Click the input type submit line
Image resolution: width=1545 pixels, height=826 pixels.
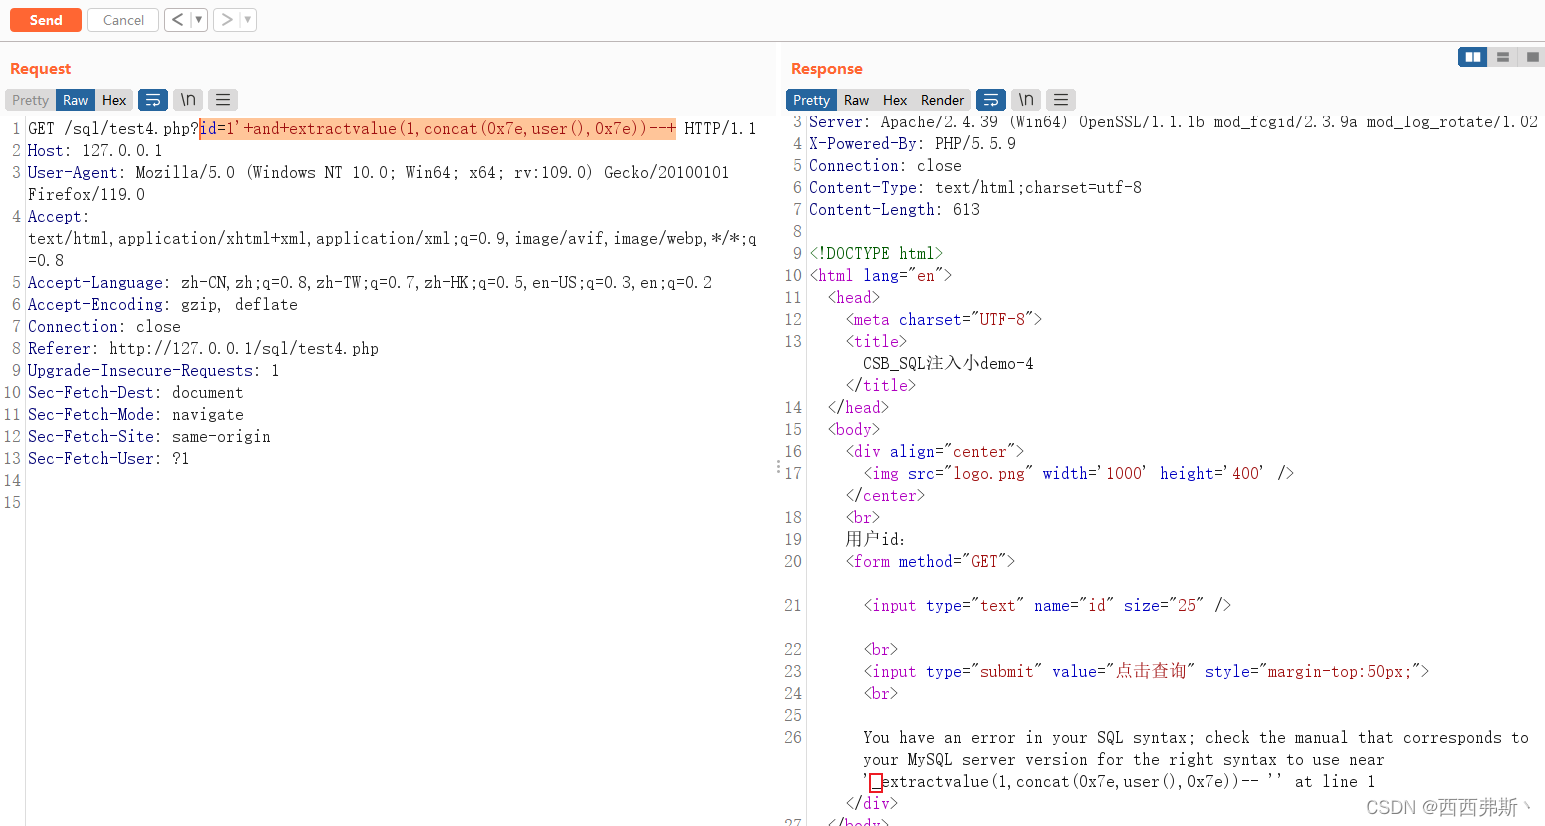click(x=1147, y=671)
